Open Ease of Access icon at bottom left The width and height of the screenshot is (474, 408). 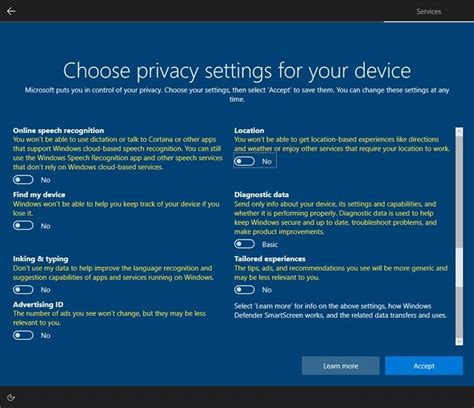(x=11, y=397)
